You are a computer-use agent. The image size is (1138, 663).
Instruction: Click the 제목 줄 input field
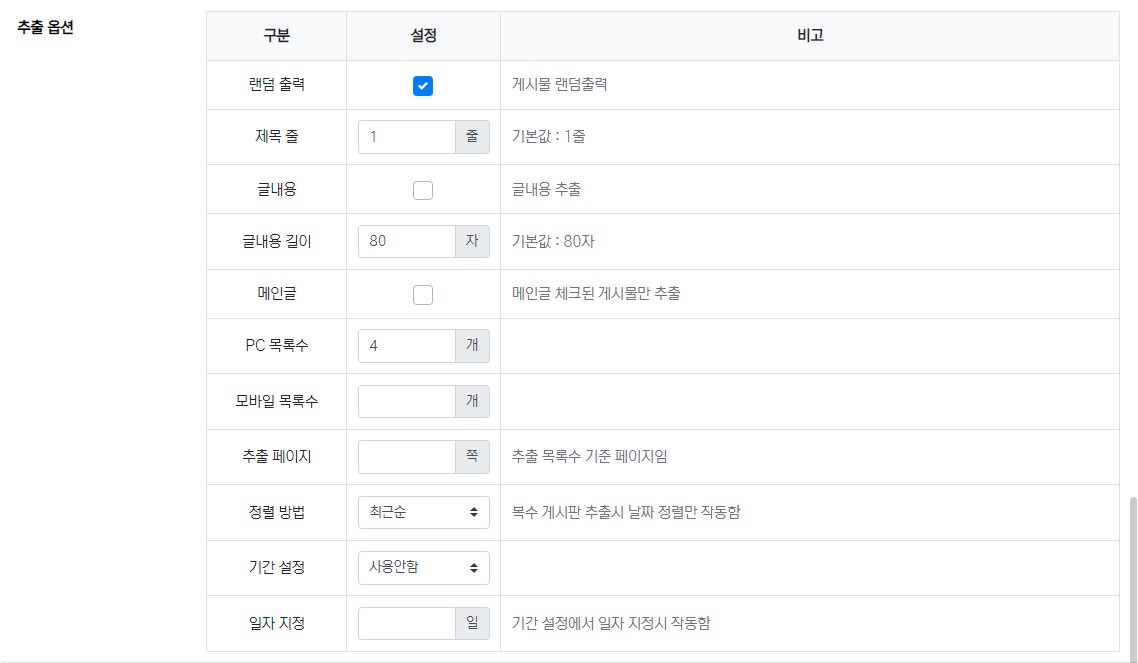click(x=407, y=137)
